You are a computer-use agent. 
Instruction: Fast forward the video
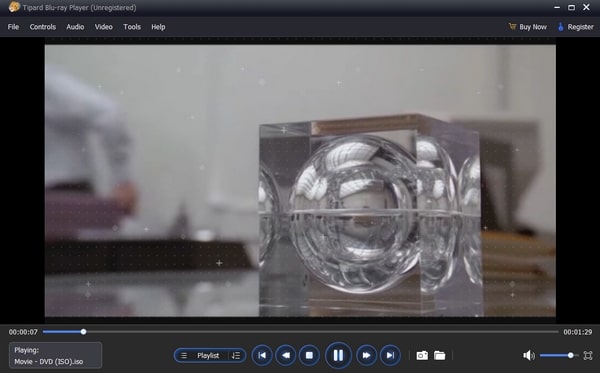pos(366,355)
